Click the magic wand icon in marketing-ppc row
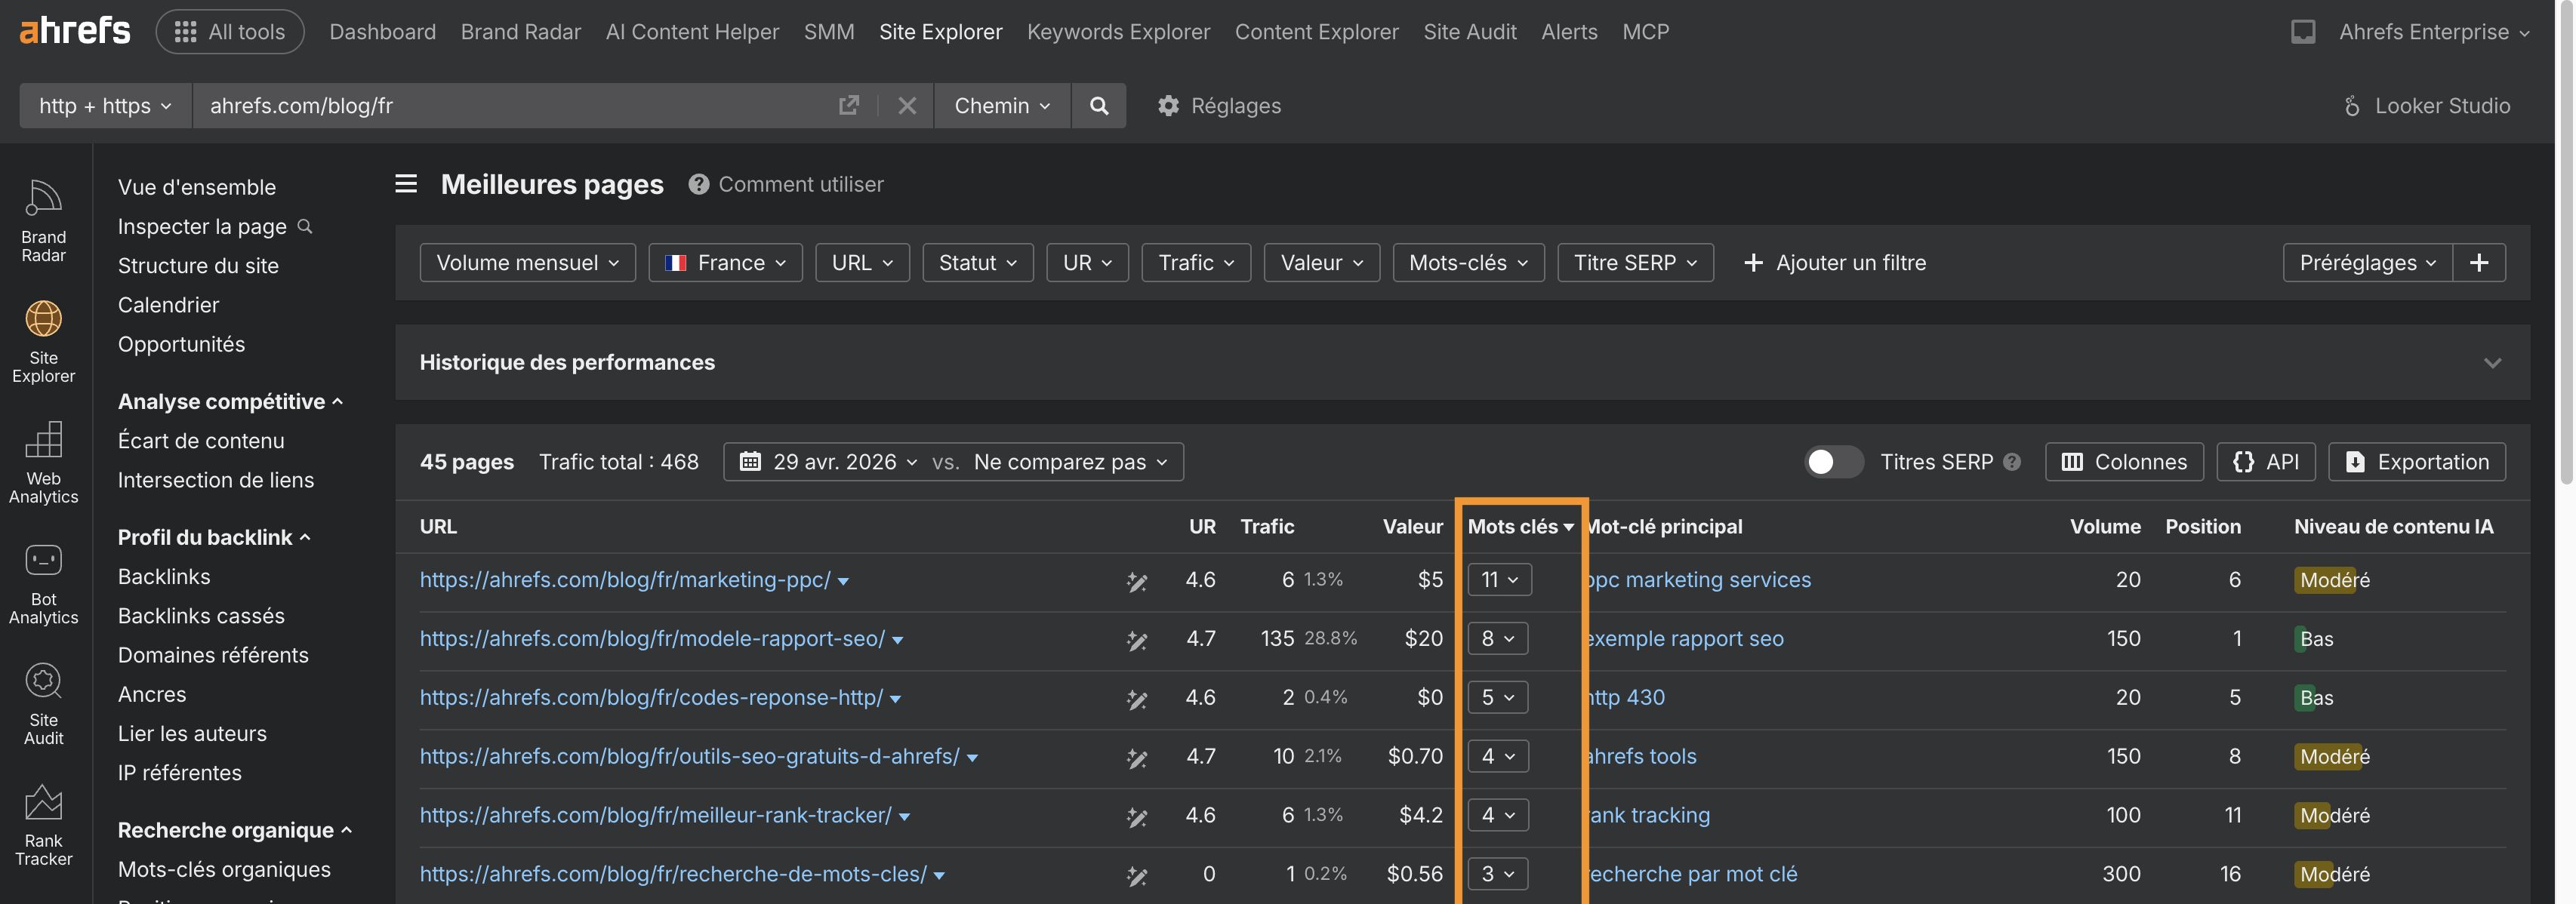Screen dimensions: 2576x904 pos(1137,581)
